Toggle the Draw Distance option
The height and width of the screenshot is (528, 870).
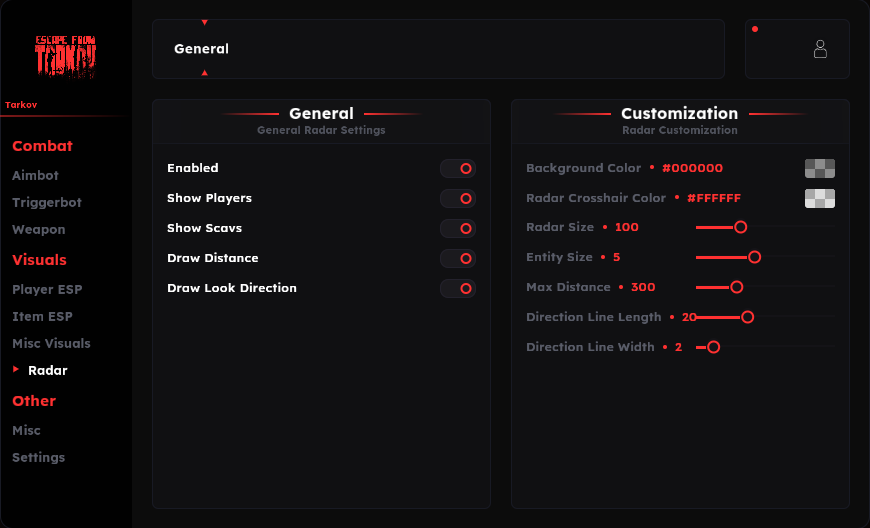coord(458,259)
